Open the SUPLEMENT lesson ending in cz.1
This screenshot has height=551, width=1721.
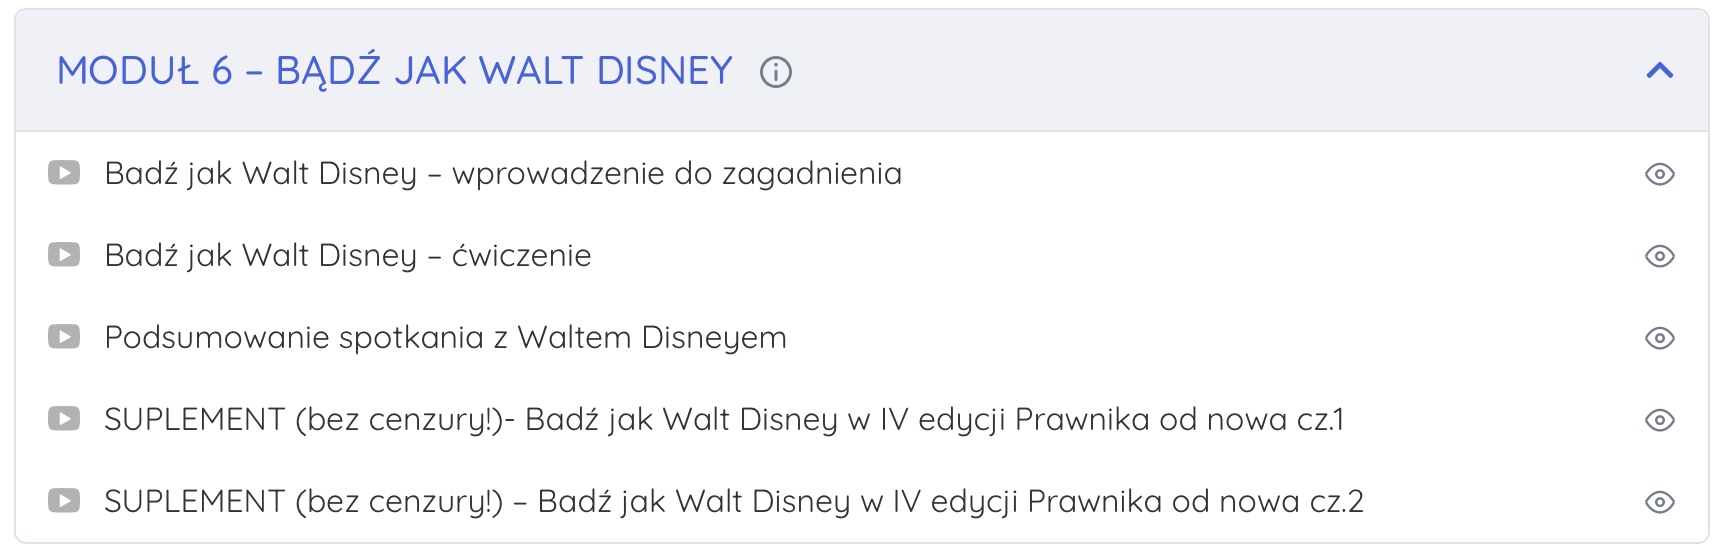point(724,420)
